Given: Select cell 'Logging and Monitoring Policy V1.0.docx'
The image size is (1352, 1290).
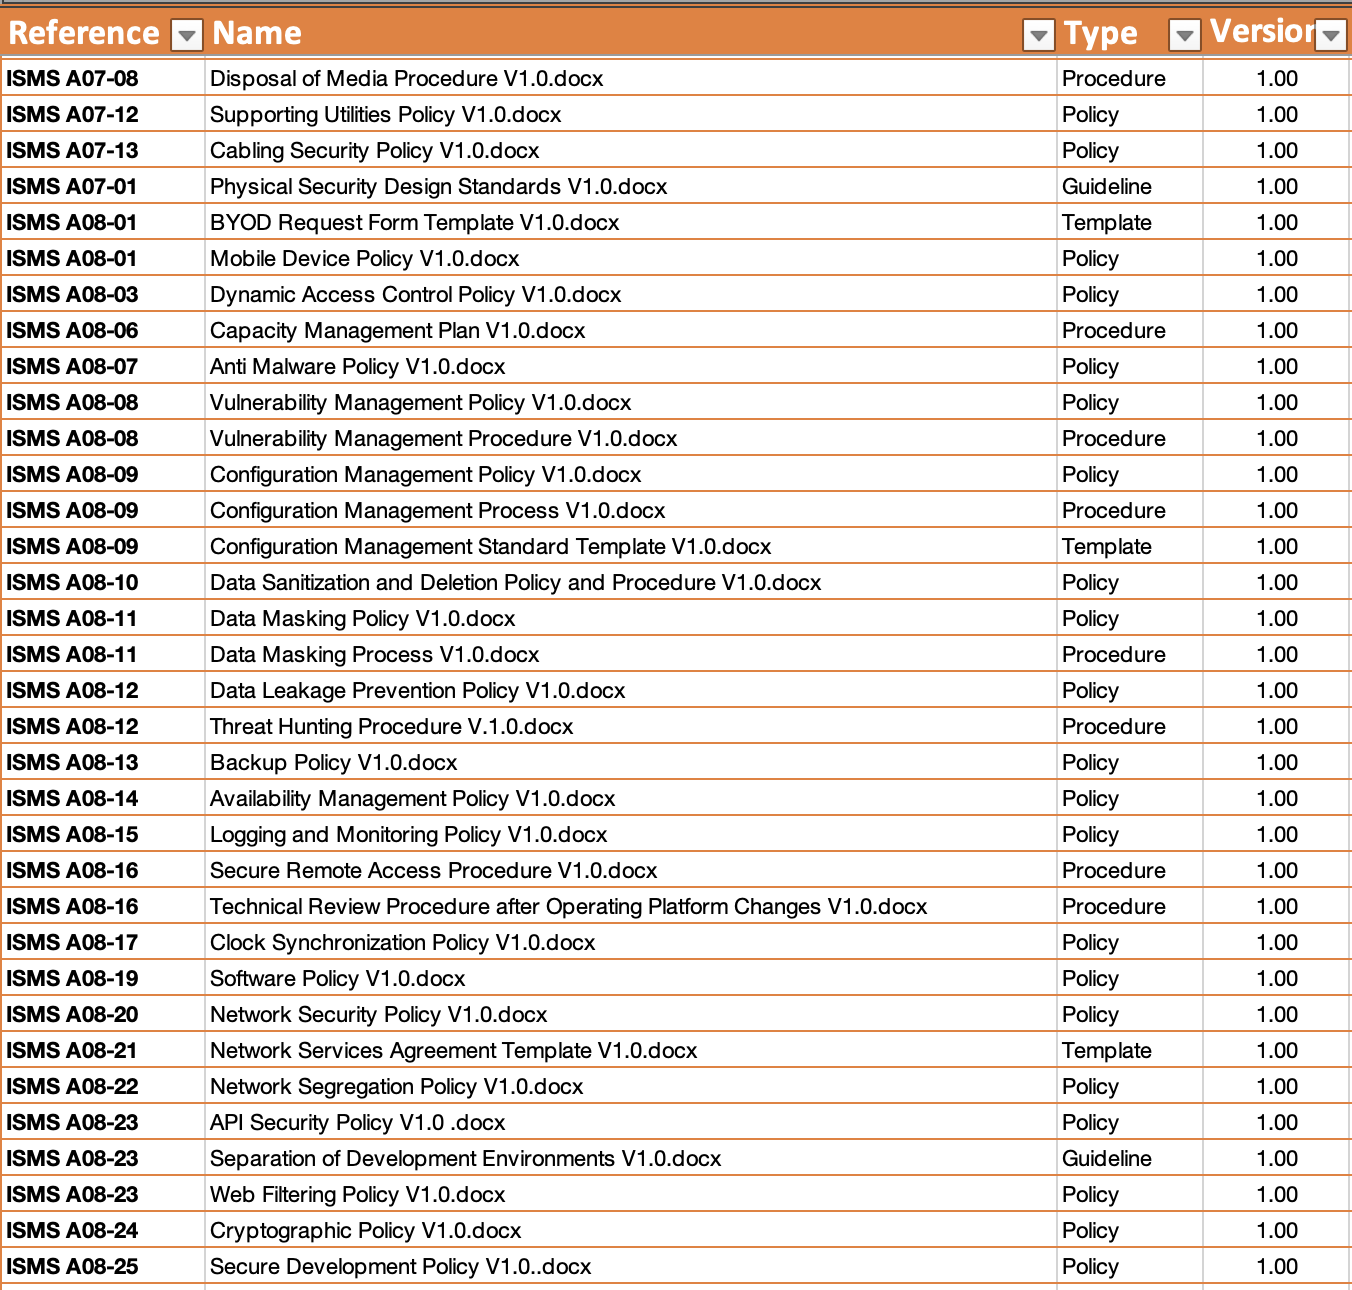Looking at the screenshot, I should coord(631,834).
